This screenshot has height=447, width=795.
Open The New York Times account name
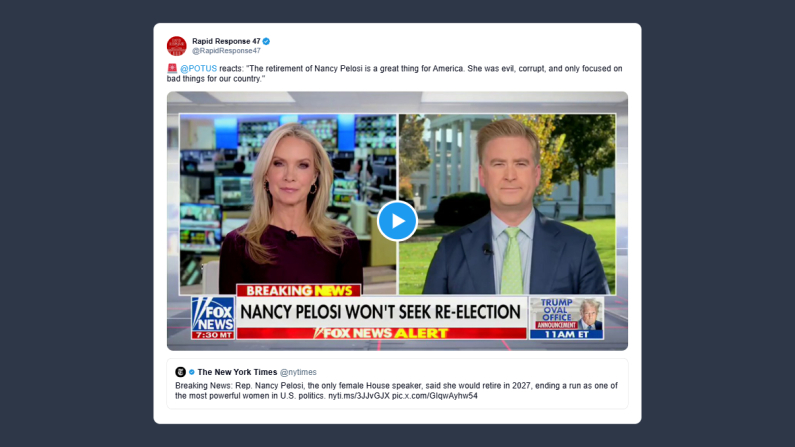click(x=237, y=372)
